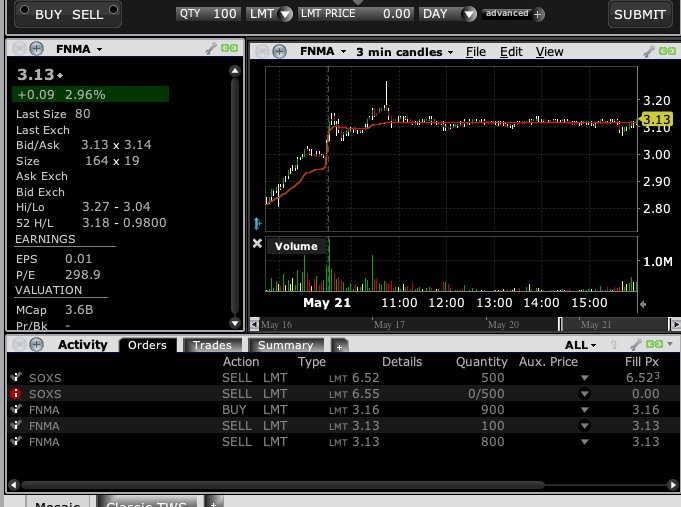Open wrench settings in Activity panel
This screenshot has width=681, height=507.
pos(636,345)
